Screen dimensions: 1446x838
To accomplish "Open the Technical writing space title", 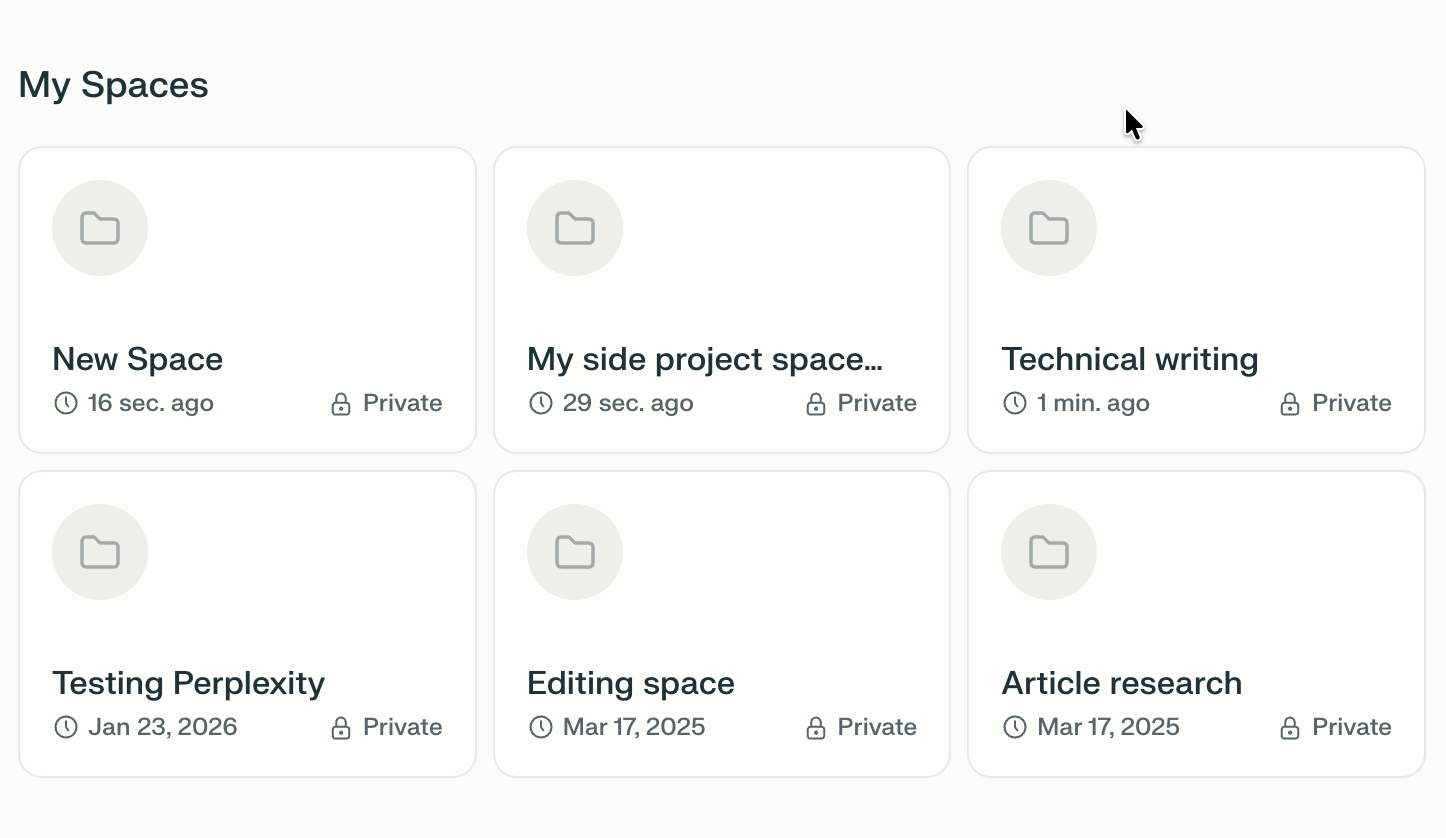I will click(1130, 359).
